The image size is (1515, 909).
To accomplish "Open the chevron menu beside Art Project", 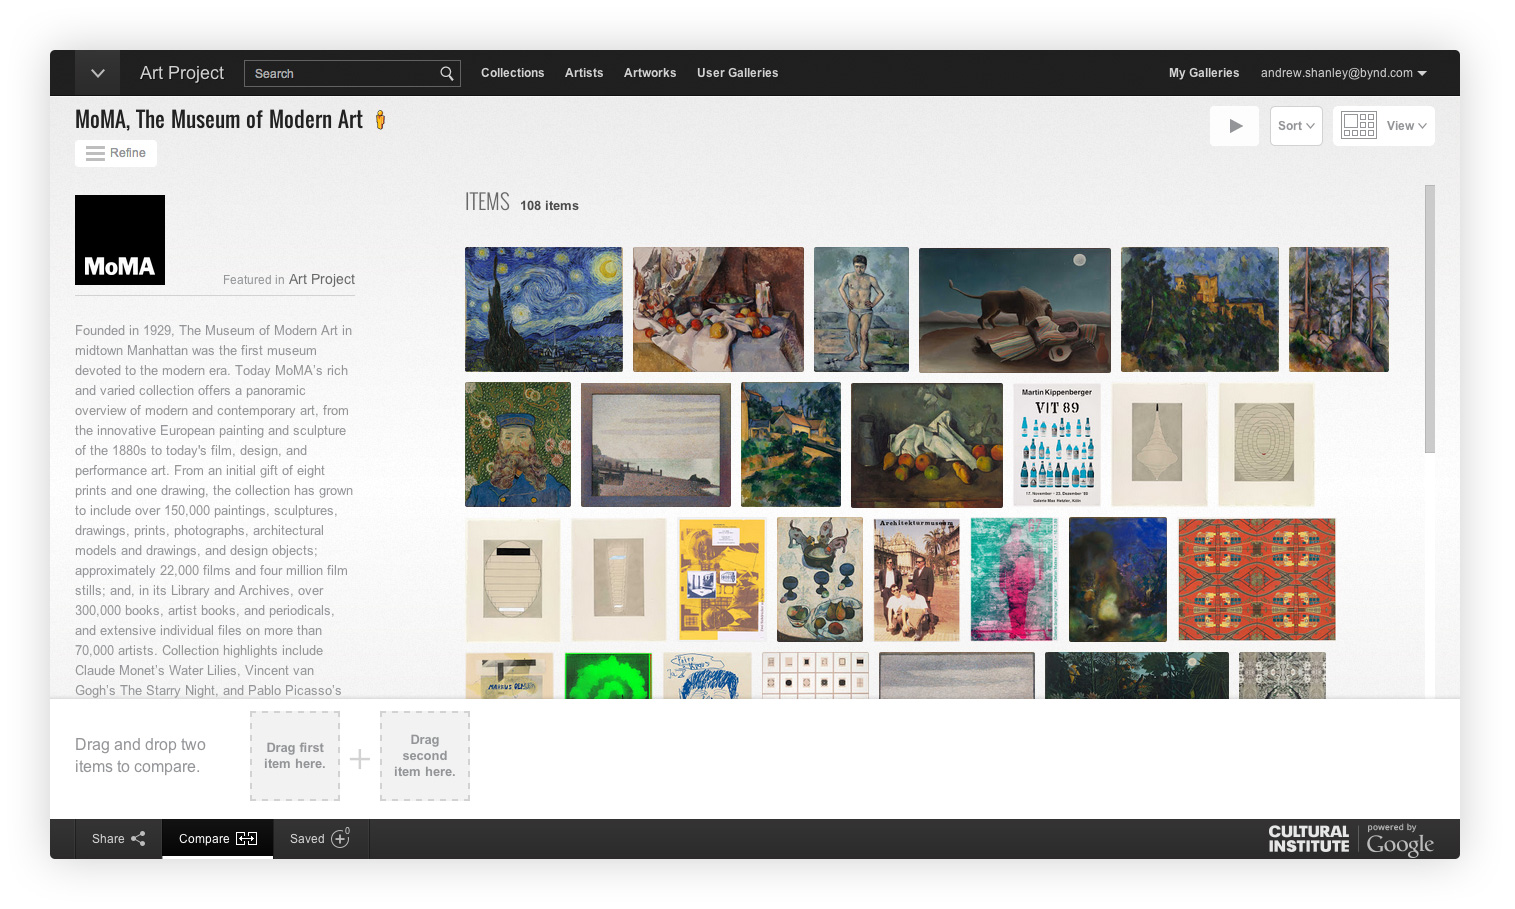I will click(97, 73).
